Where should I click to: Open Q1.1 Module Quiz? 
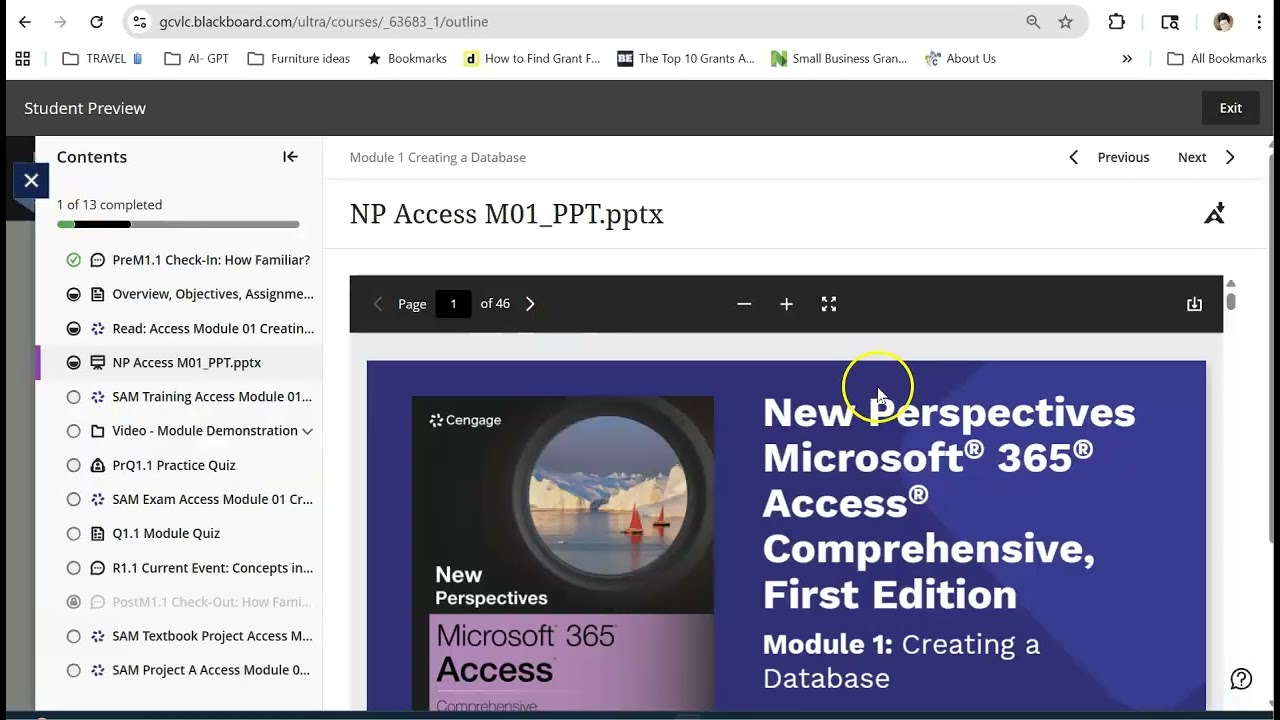pyautogui.click(x=166, y=533)
